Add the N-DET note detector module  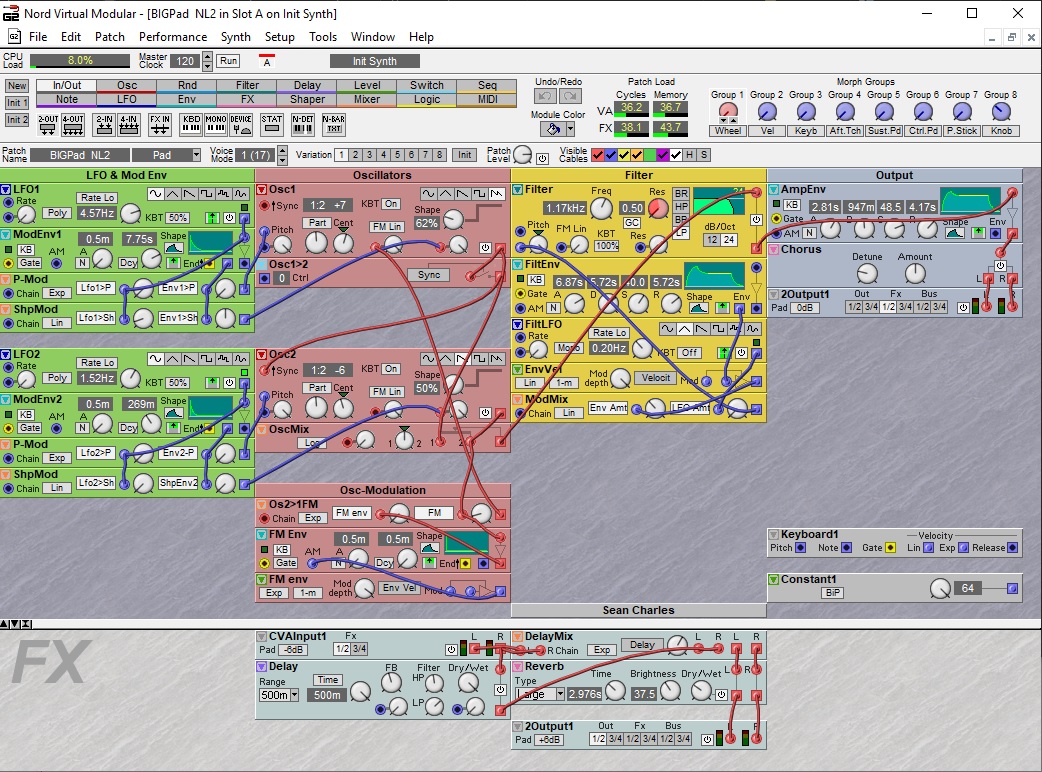point(303,125)
